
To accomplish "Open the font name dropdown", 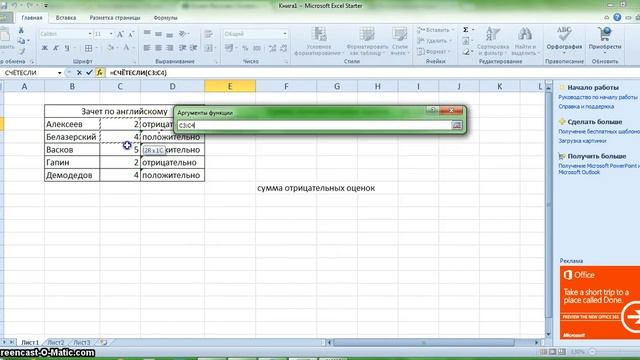I will [90, 34].
